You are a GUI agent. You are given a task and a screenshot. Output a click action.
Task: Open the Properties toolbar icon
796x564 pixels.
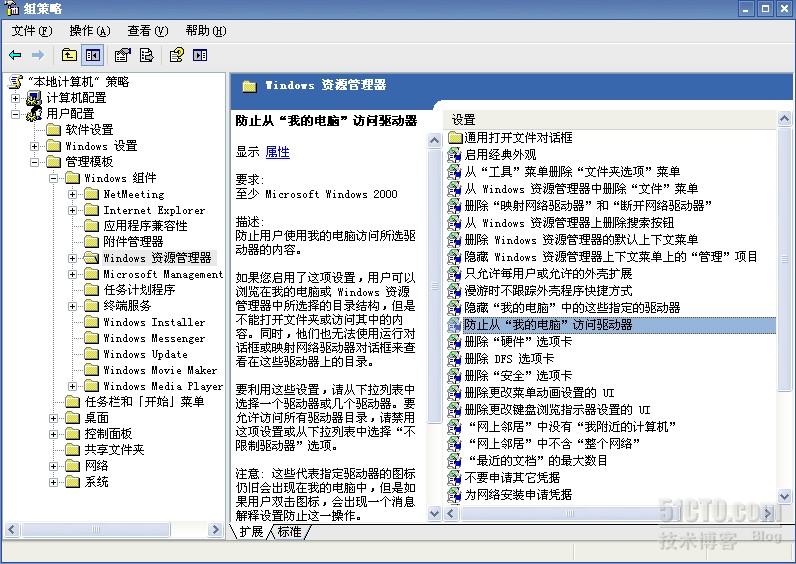pos(123,55)
